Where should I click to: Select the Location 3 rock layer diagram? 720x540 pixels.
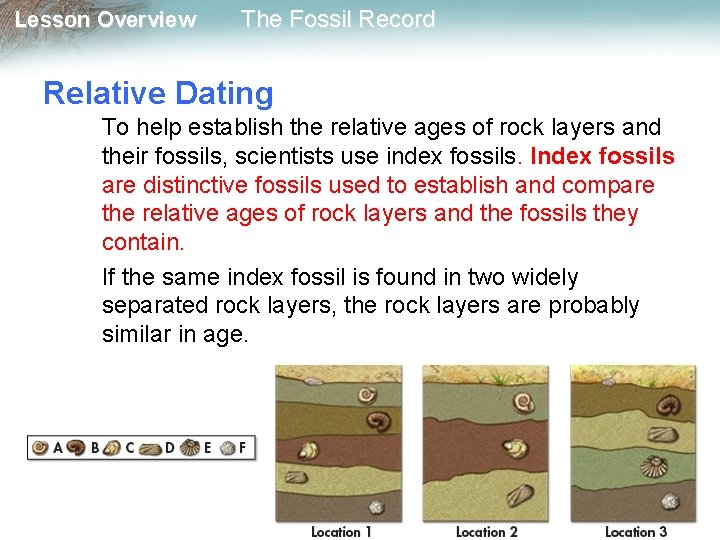coord(633,444)
